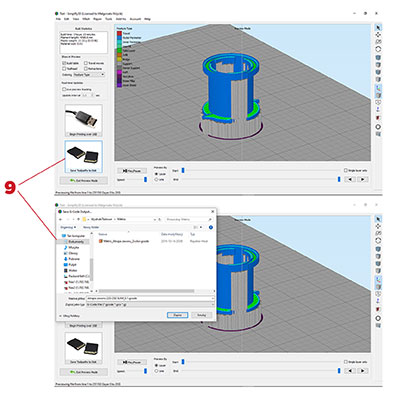Click the coordinate axes icon in lower window toolbar
The image size is (414, 393).
tap(378, 279)
